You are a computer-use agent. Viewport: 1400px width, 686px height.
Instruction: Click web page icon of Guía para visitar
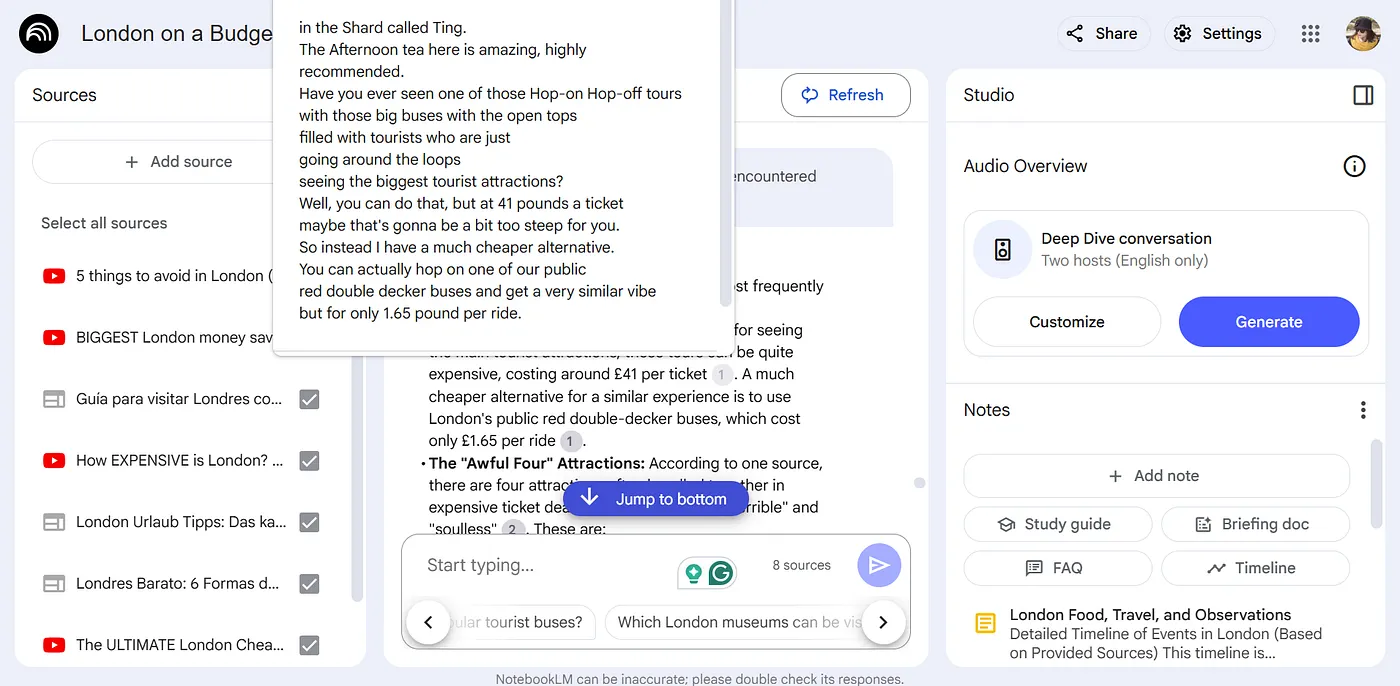(54, 399)
